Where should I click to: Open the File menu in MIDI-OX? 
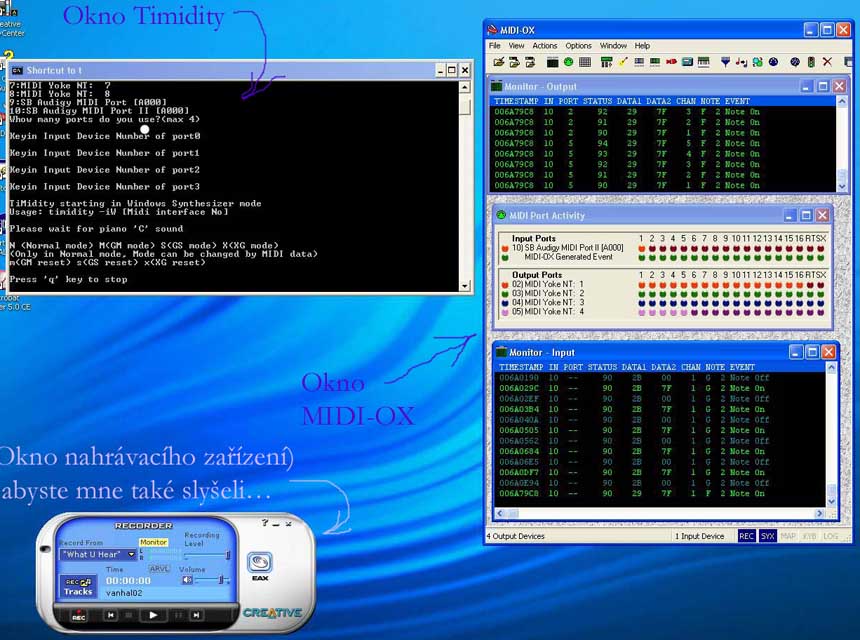click(x=495, y=46)
